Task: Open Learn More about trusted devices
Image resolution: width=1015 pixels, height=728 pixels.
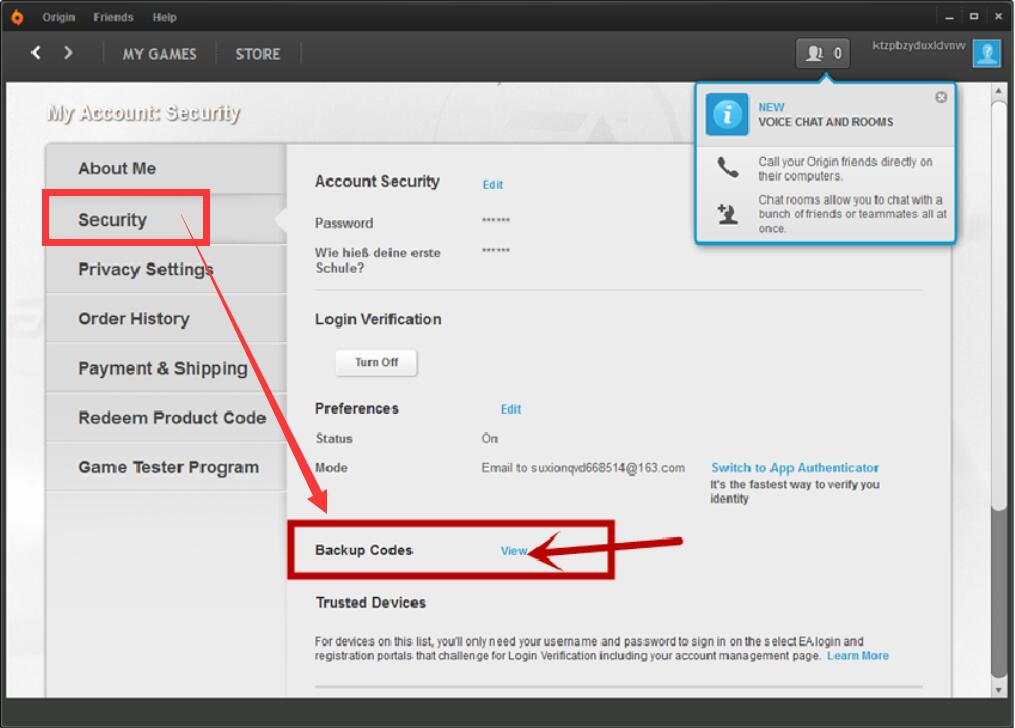Action: 858,656
